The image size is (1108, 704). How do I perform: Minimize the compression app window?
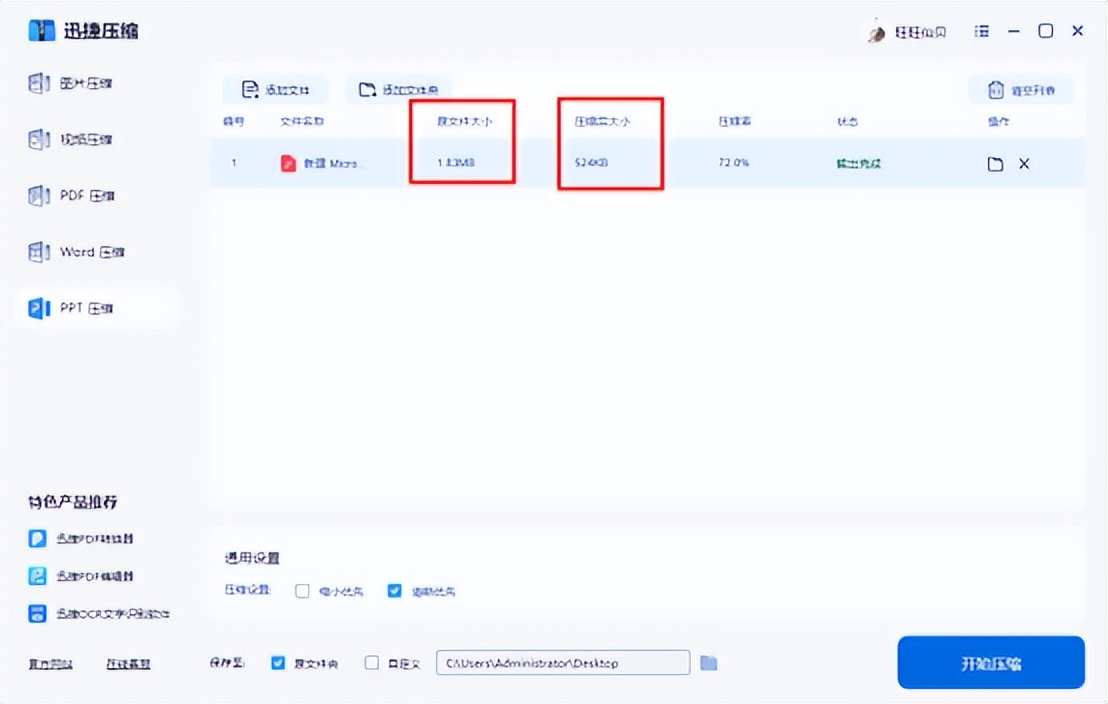[1014, 31]
